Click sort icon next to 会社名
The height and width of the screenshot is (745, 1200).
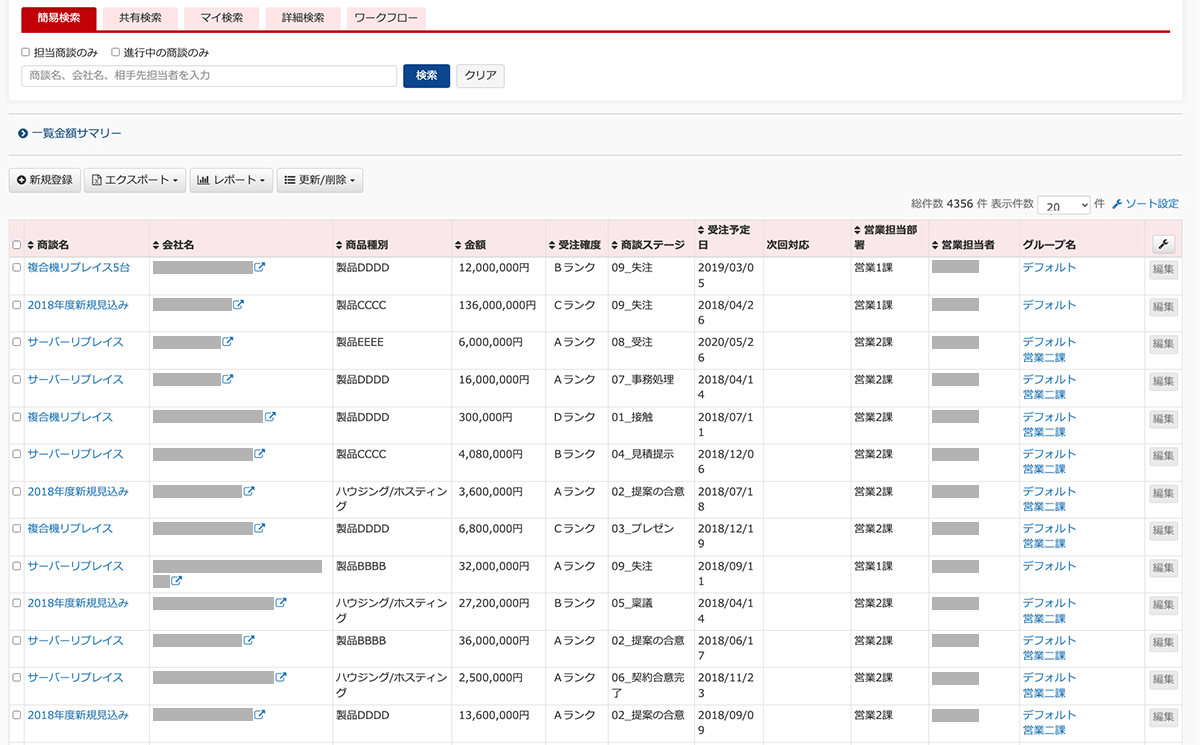[x=155, y=245]
